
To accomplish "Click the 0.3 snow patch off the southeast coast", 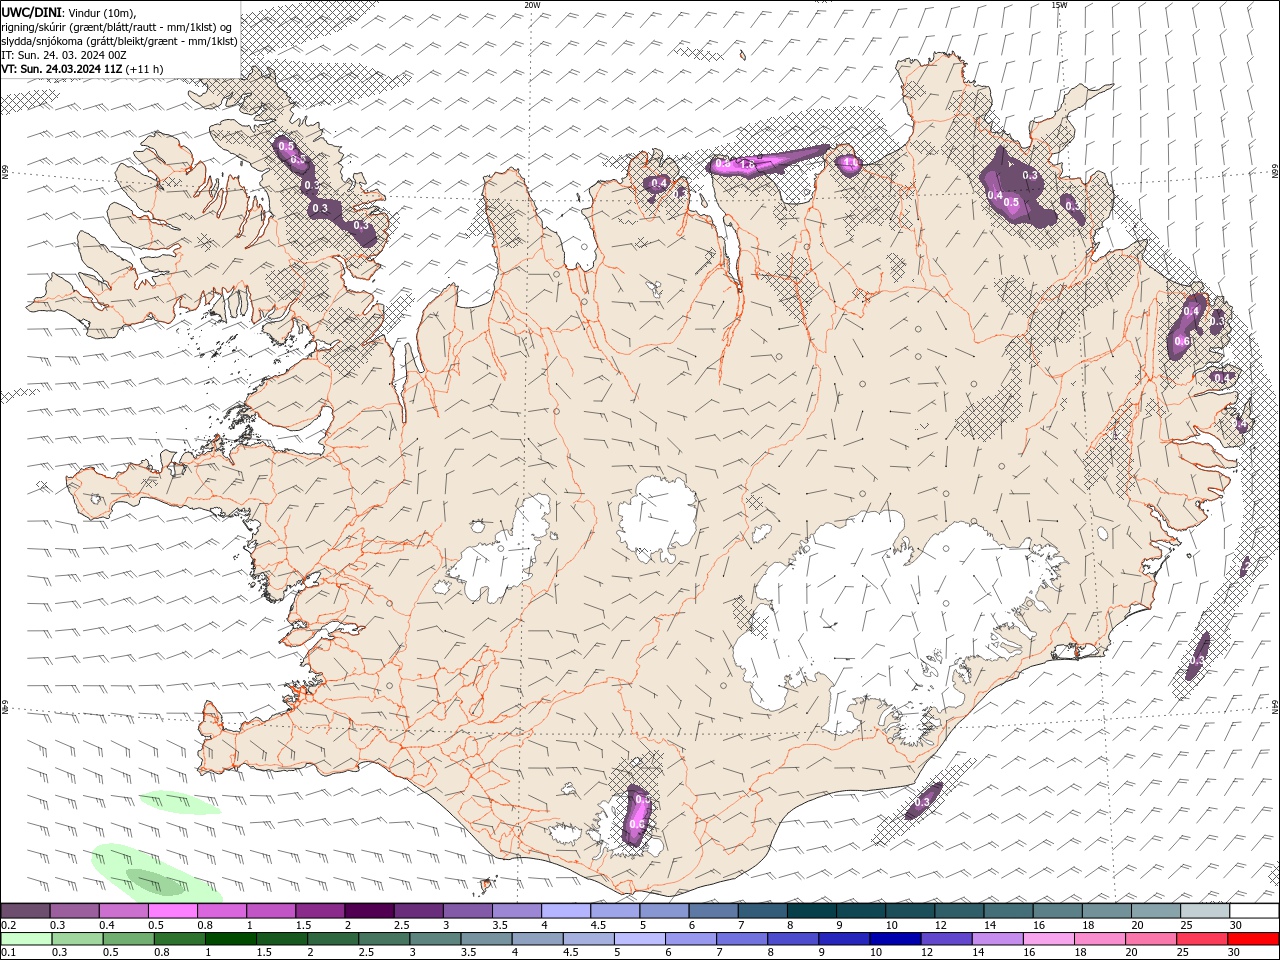I will [1197, 658].
